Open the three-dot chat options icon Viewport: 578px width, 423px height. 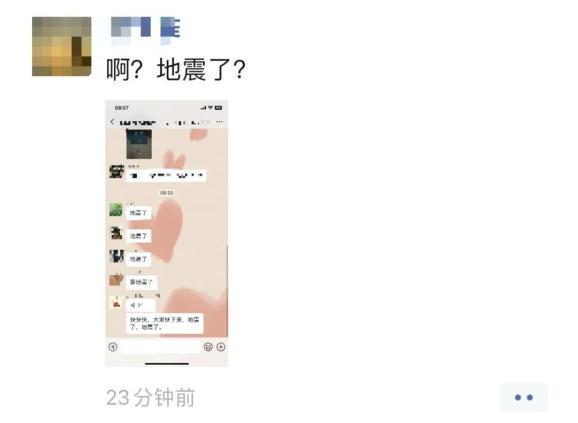coord(220,122)
